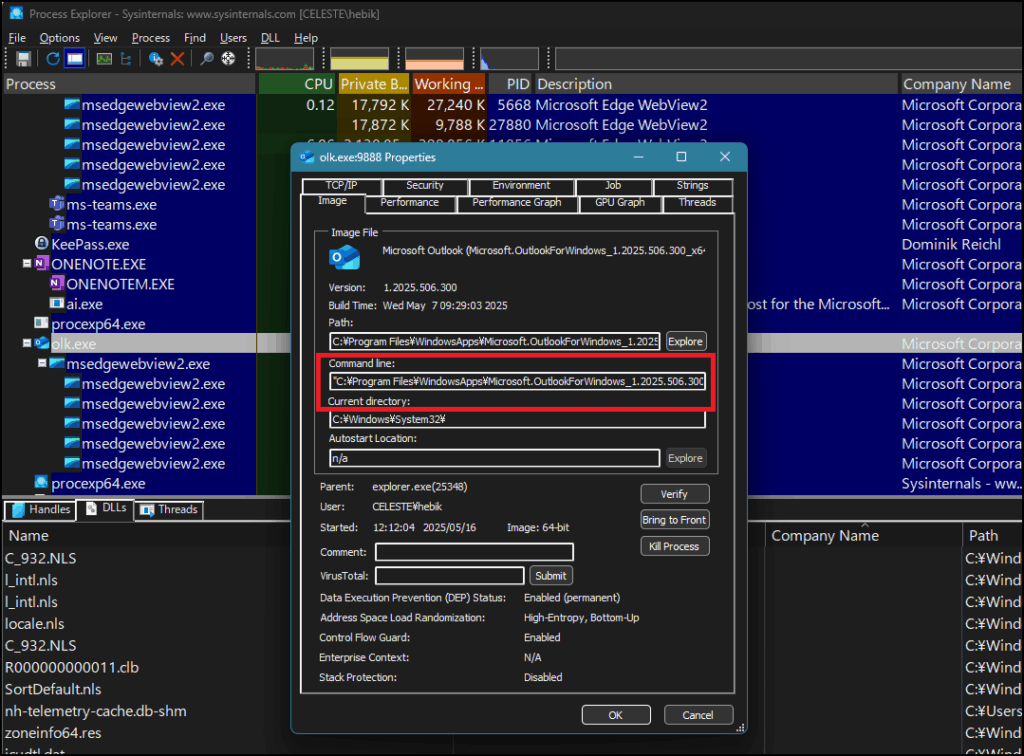Click the Find magnifier toolbar icon
The height and width of the screenshot is (756, 1024).
tap(206, 59)
